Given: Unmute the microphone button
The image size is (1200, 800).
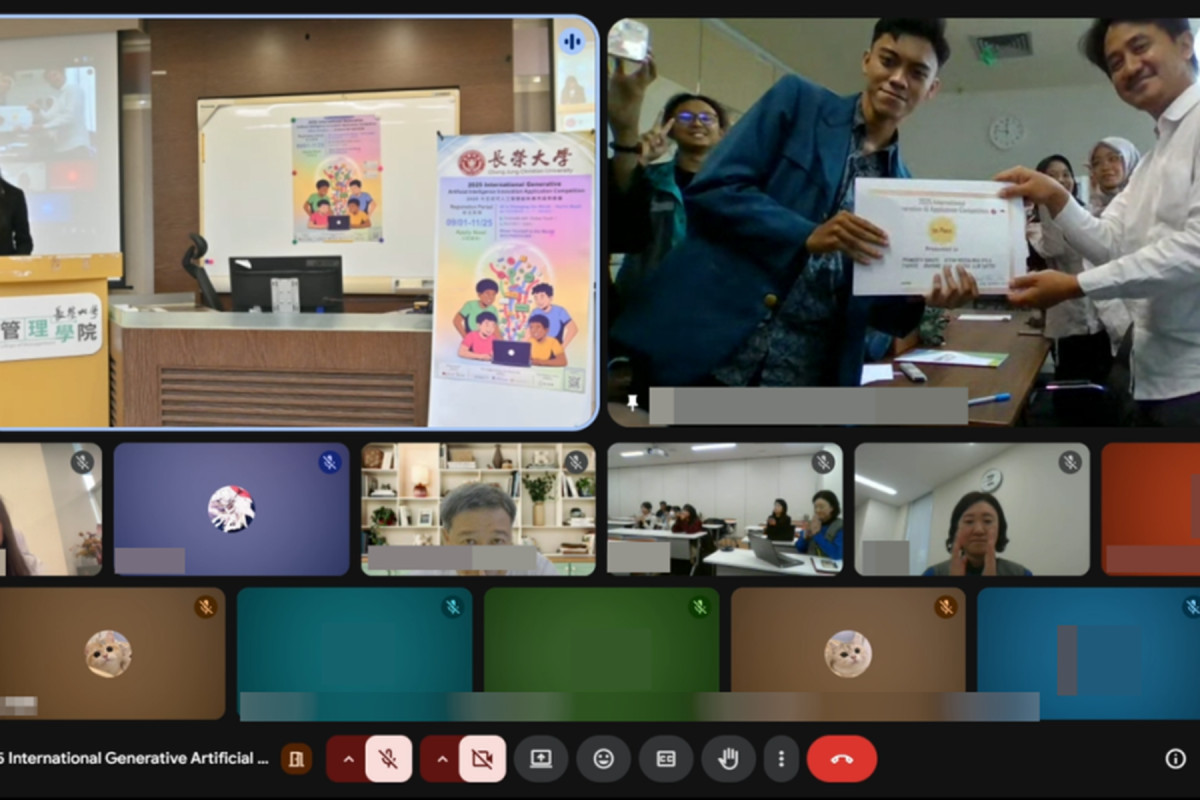Looking at the screenshot, I should click(x=388, y=759).
